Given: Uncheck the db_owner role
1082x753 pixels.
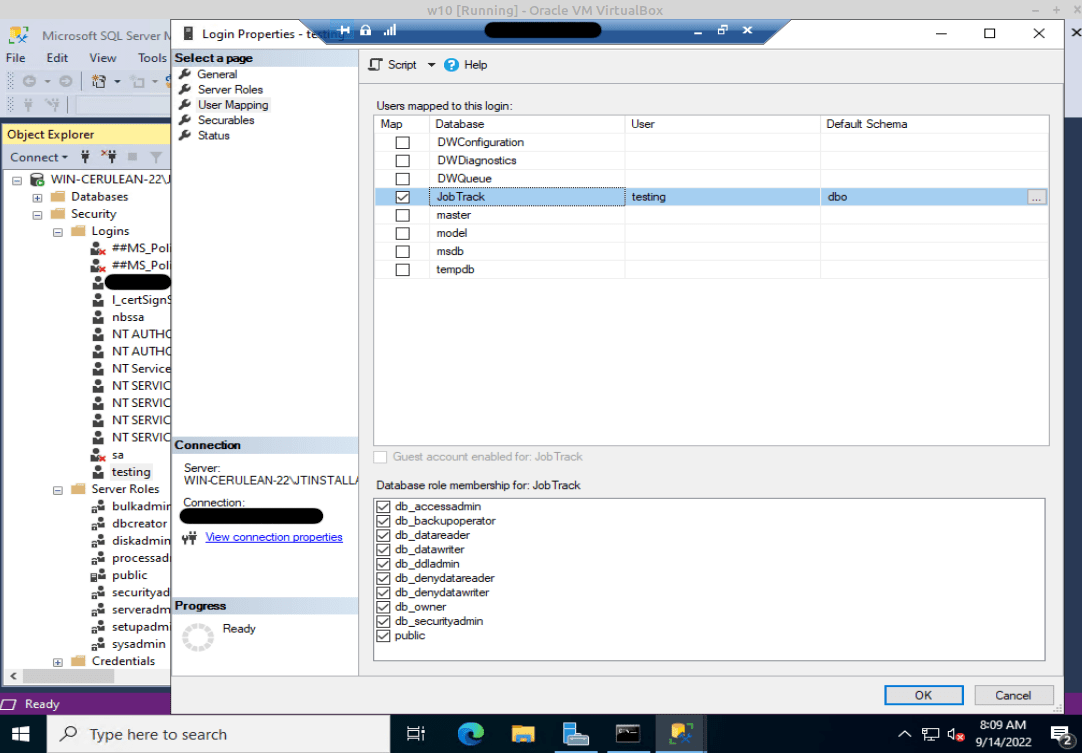Looking at the screenshot, I should (x=384, y=607).
